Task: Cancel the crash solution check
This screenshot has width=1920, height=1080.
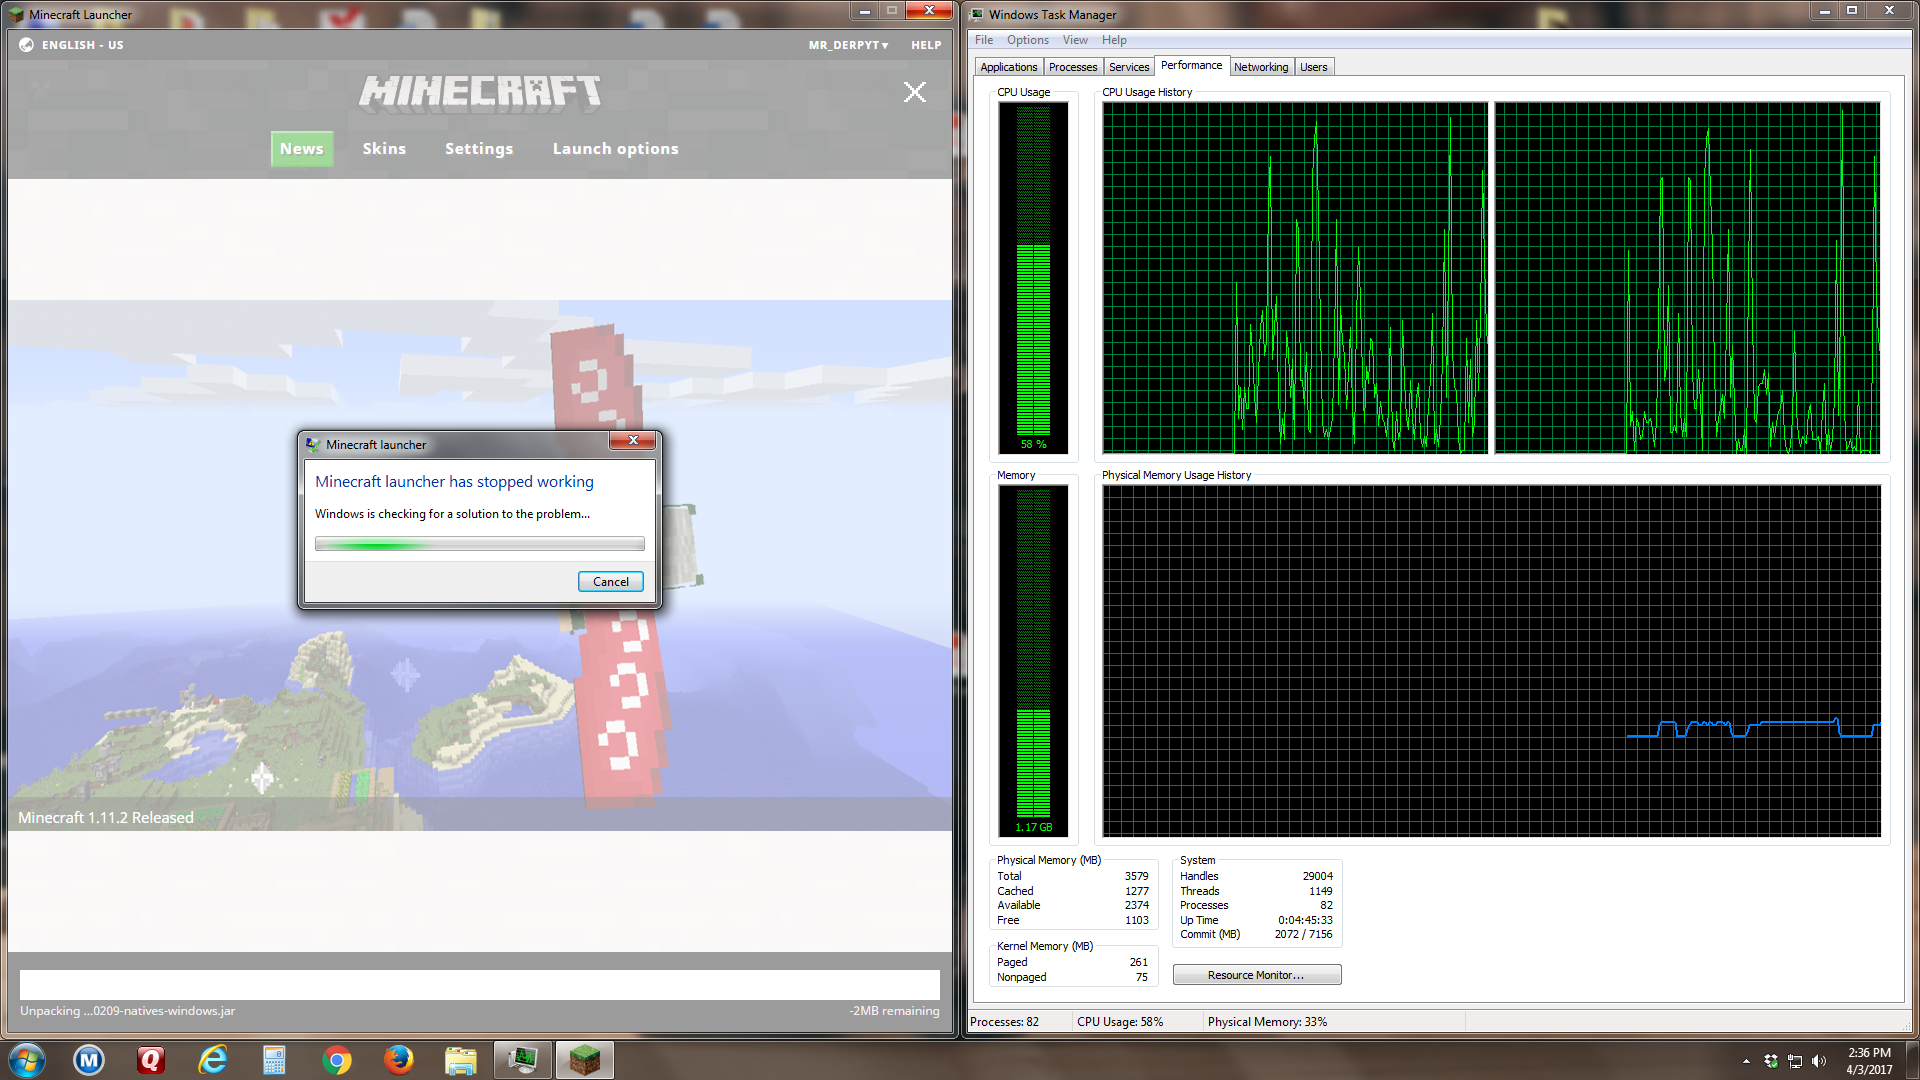Action: tap(610, 582)
